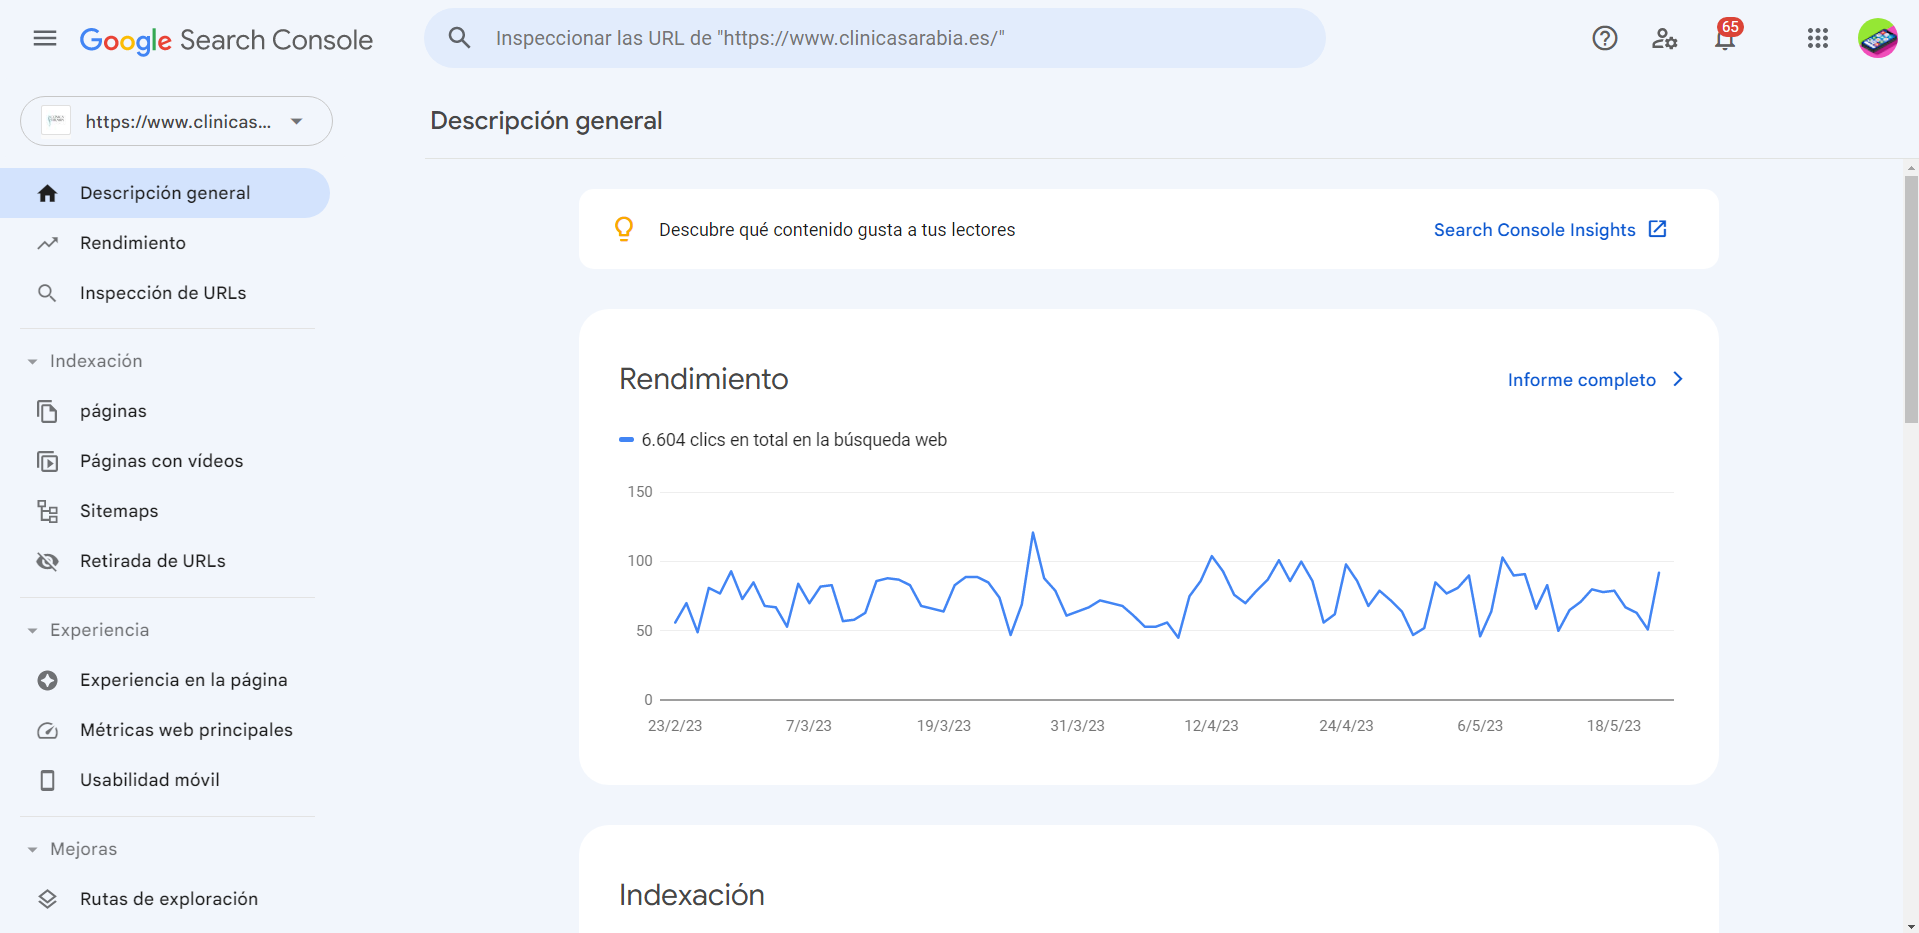Click the Descubre qué contenido gusta text

pyautogui.click(x=837, y=230)
